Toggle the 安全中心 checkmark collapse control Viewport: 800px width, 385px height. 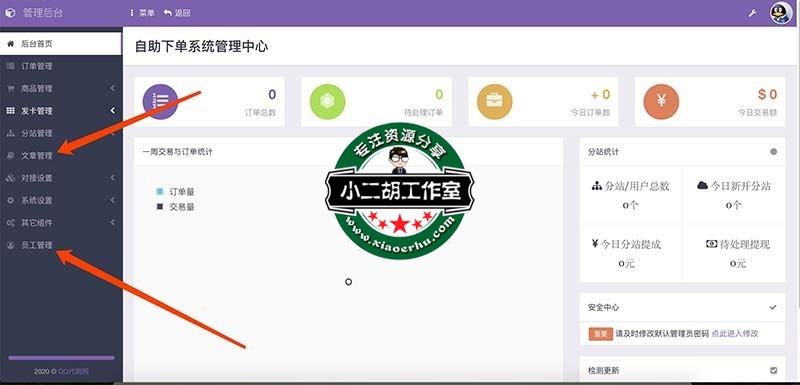773,307
